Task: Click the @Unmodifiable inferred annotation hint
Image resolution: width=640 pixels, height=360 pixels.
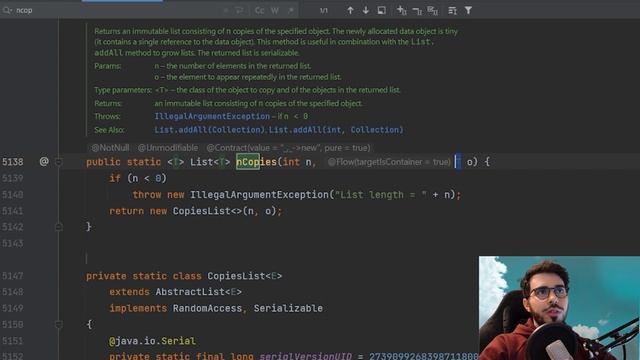Action: click(168, 148)
